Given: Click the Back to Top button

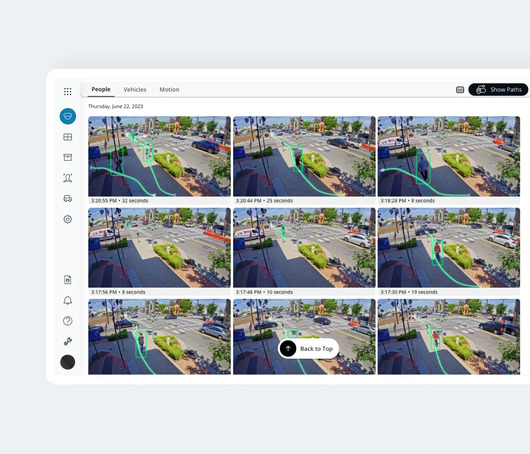Looking at the screenshot, I should coord(308,349).
